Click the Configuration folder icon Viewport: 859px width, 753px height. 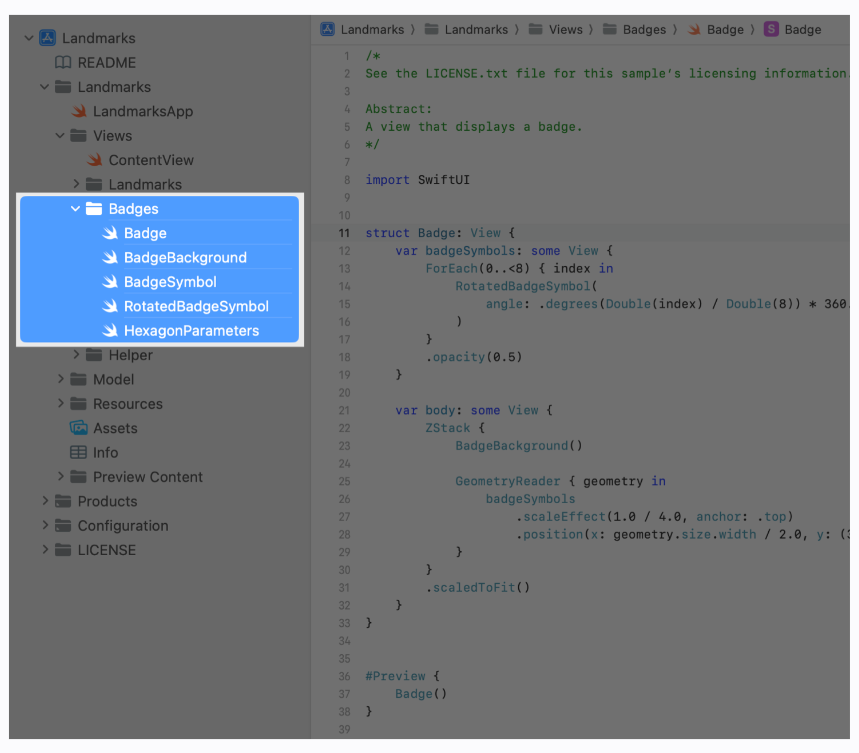(x=63, y=526)
